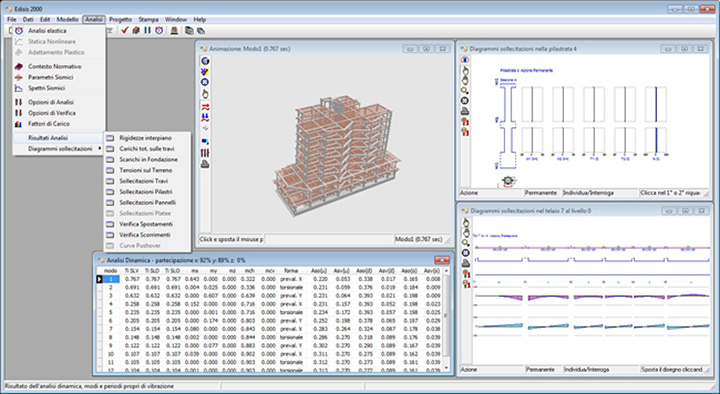This screenshot has width=720, height=394.
Task: Expand the Diagrammi sollecitazioni submenu
Action: pyautogui.click(x=59, y=148)
